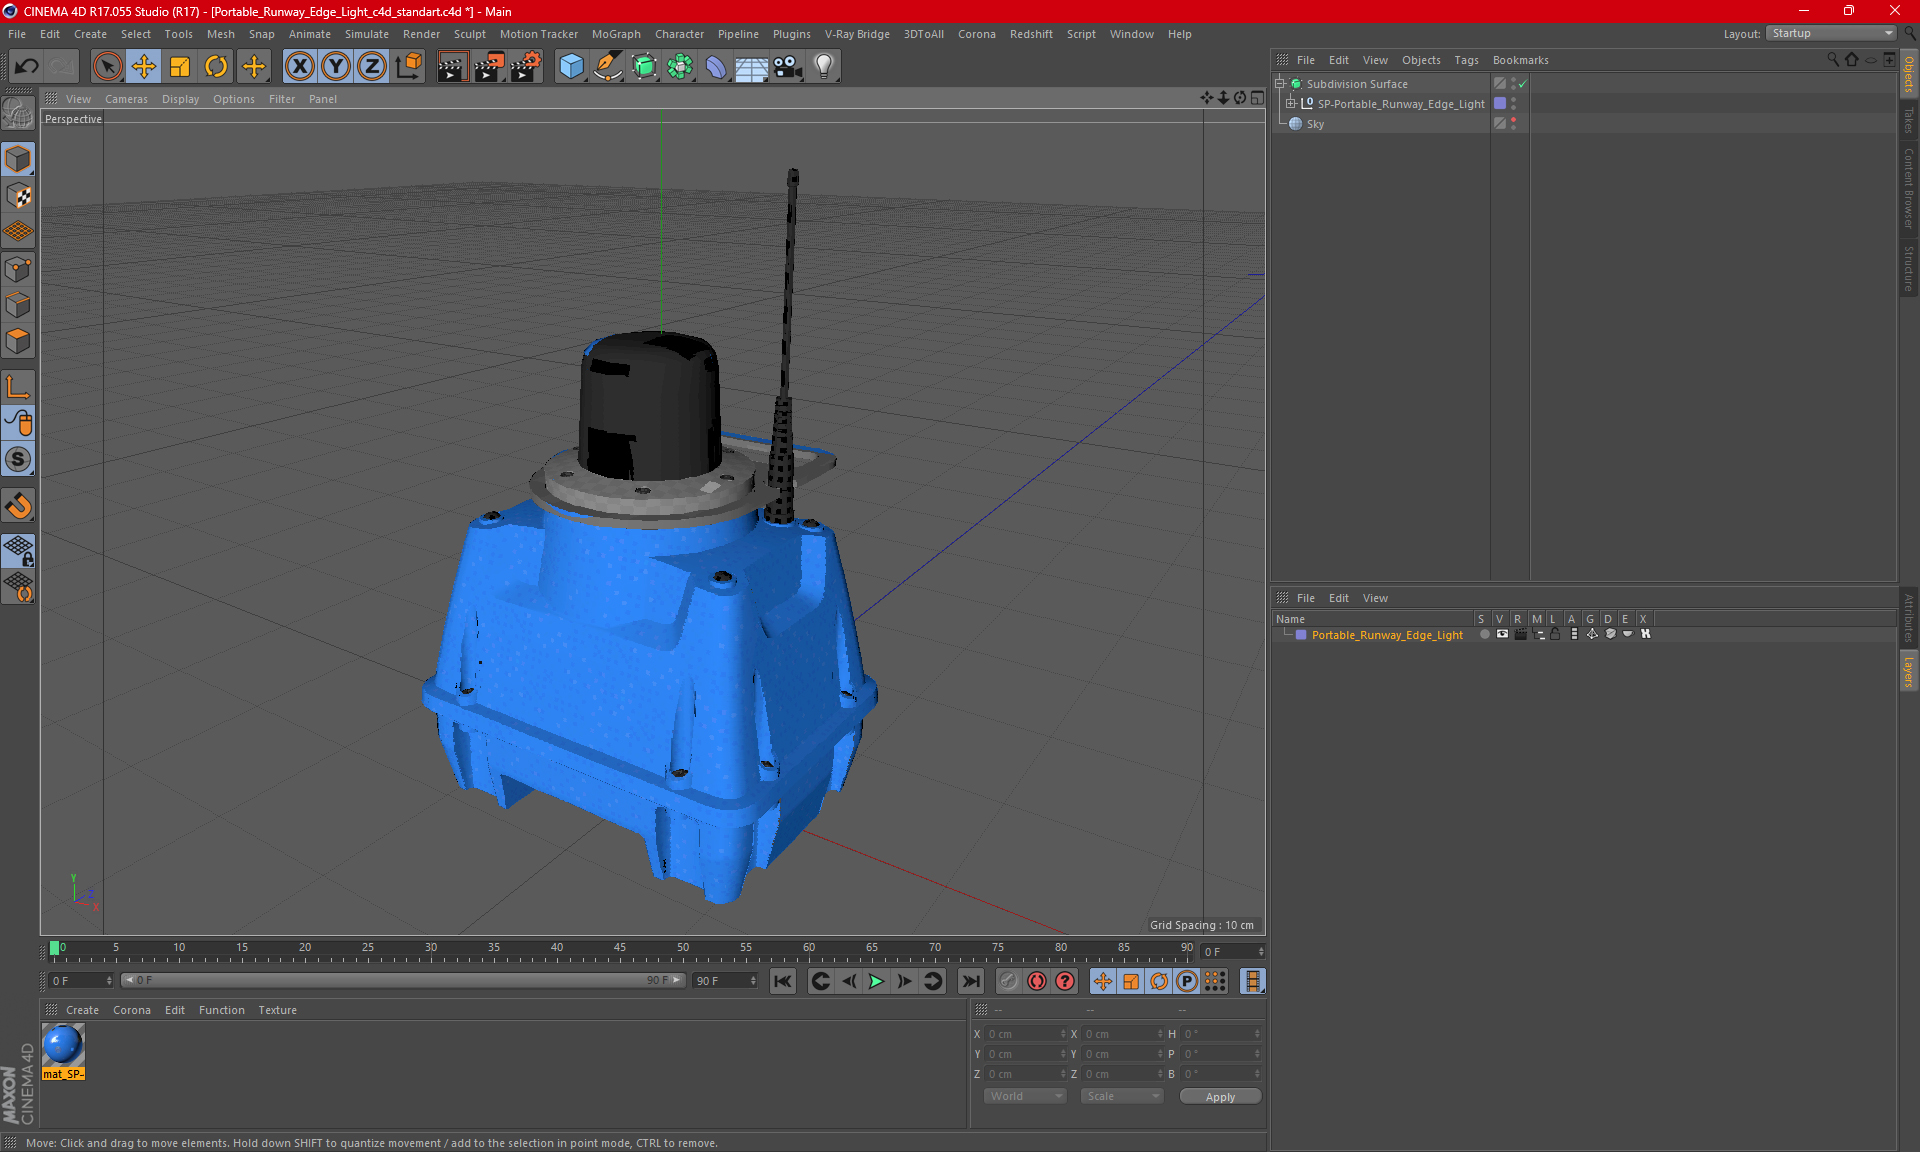Toggle Autokeying button

(1037, 982)
